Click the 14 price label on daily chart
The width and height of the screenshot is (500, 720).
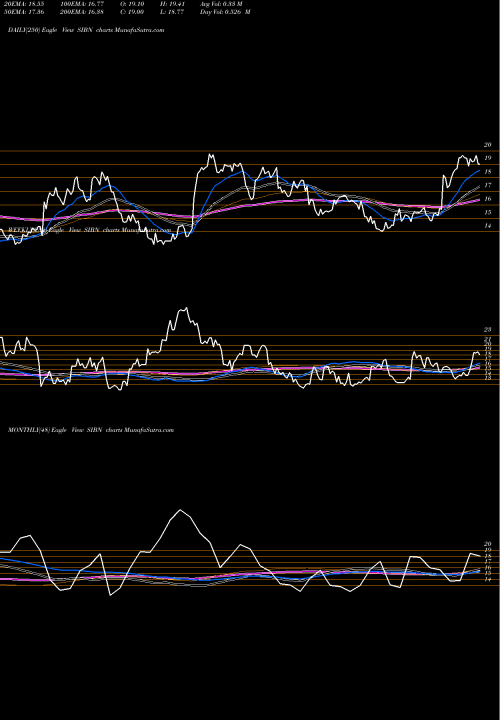(x=488, y=226)
